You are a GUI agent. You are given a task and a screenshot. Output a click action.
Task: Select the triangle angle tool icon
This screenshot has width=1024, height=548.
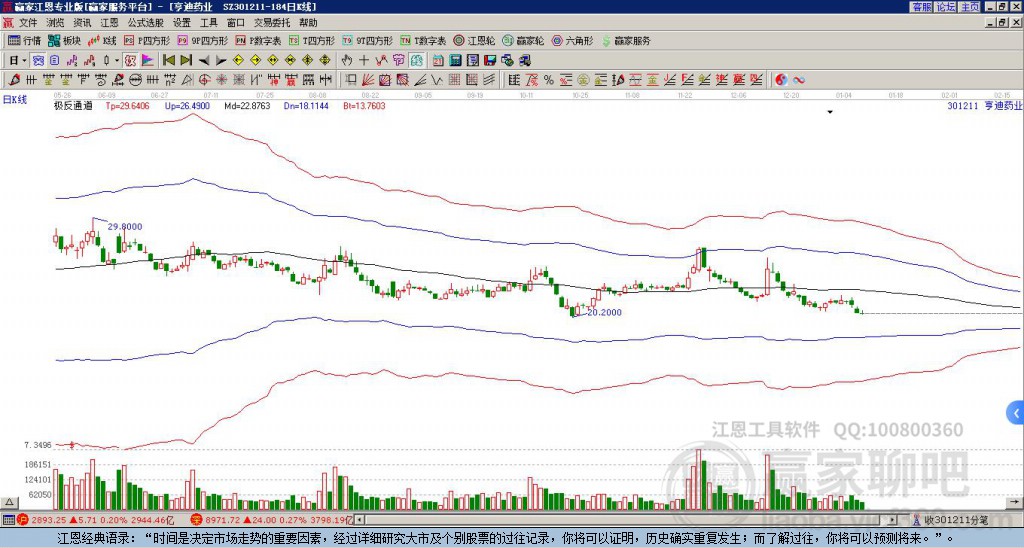coord(187,80)
